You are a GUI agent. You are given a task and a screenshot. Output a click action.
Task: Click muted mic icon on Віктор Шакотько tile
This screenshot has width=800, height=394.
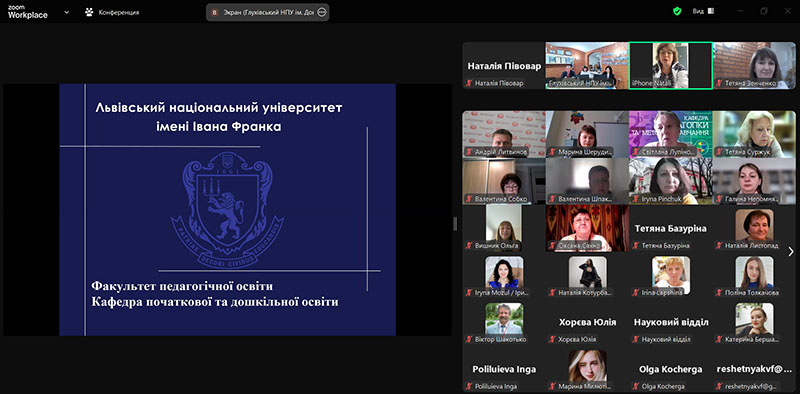point(468,339)
